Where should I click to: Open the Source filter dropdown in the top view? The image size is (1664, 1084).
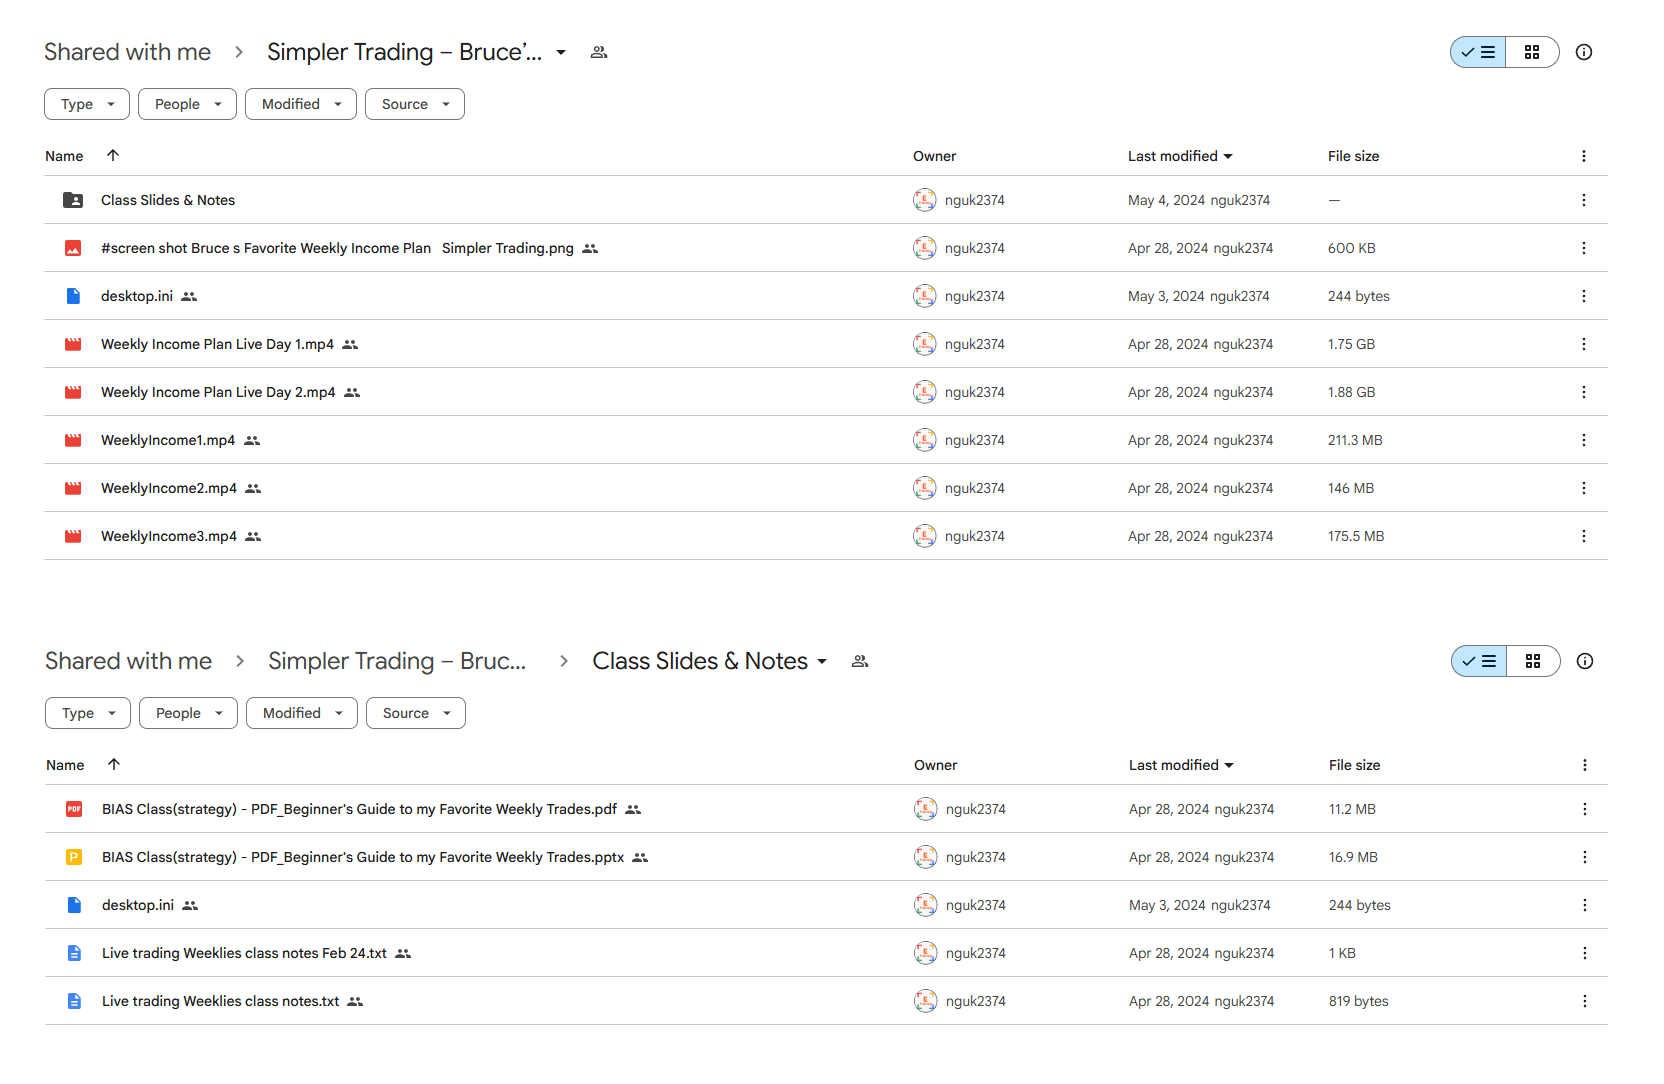415,104
